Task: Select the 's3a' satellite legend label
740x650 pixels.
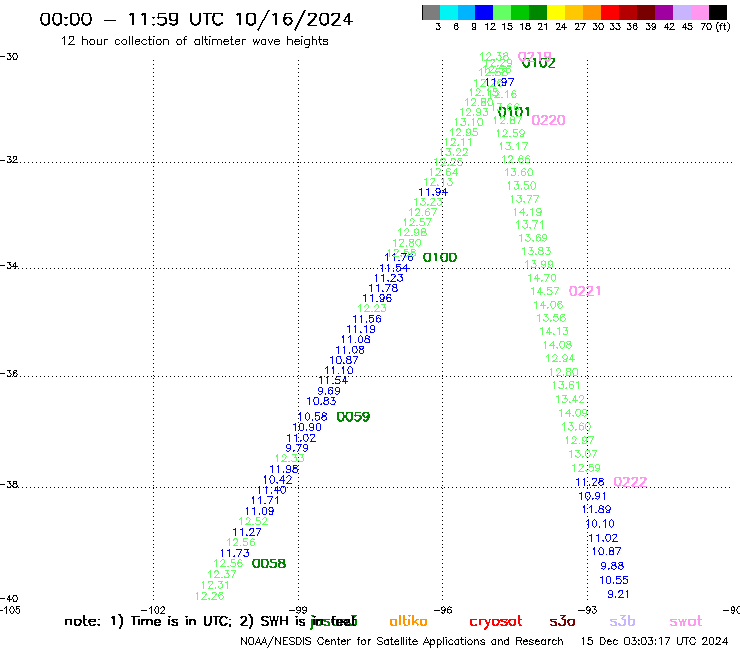Action: [562, 622]
